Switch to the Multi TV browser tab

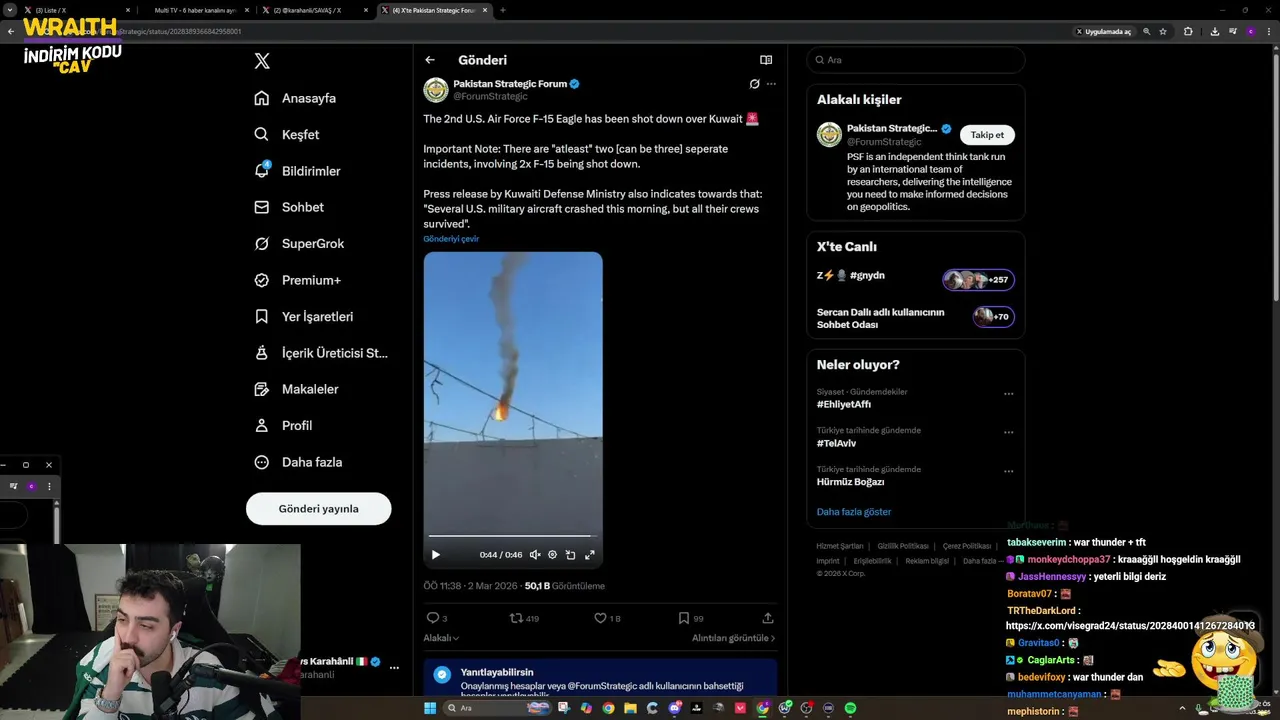(195, 10)
